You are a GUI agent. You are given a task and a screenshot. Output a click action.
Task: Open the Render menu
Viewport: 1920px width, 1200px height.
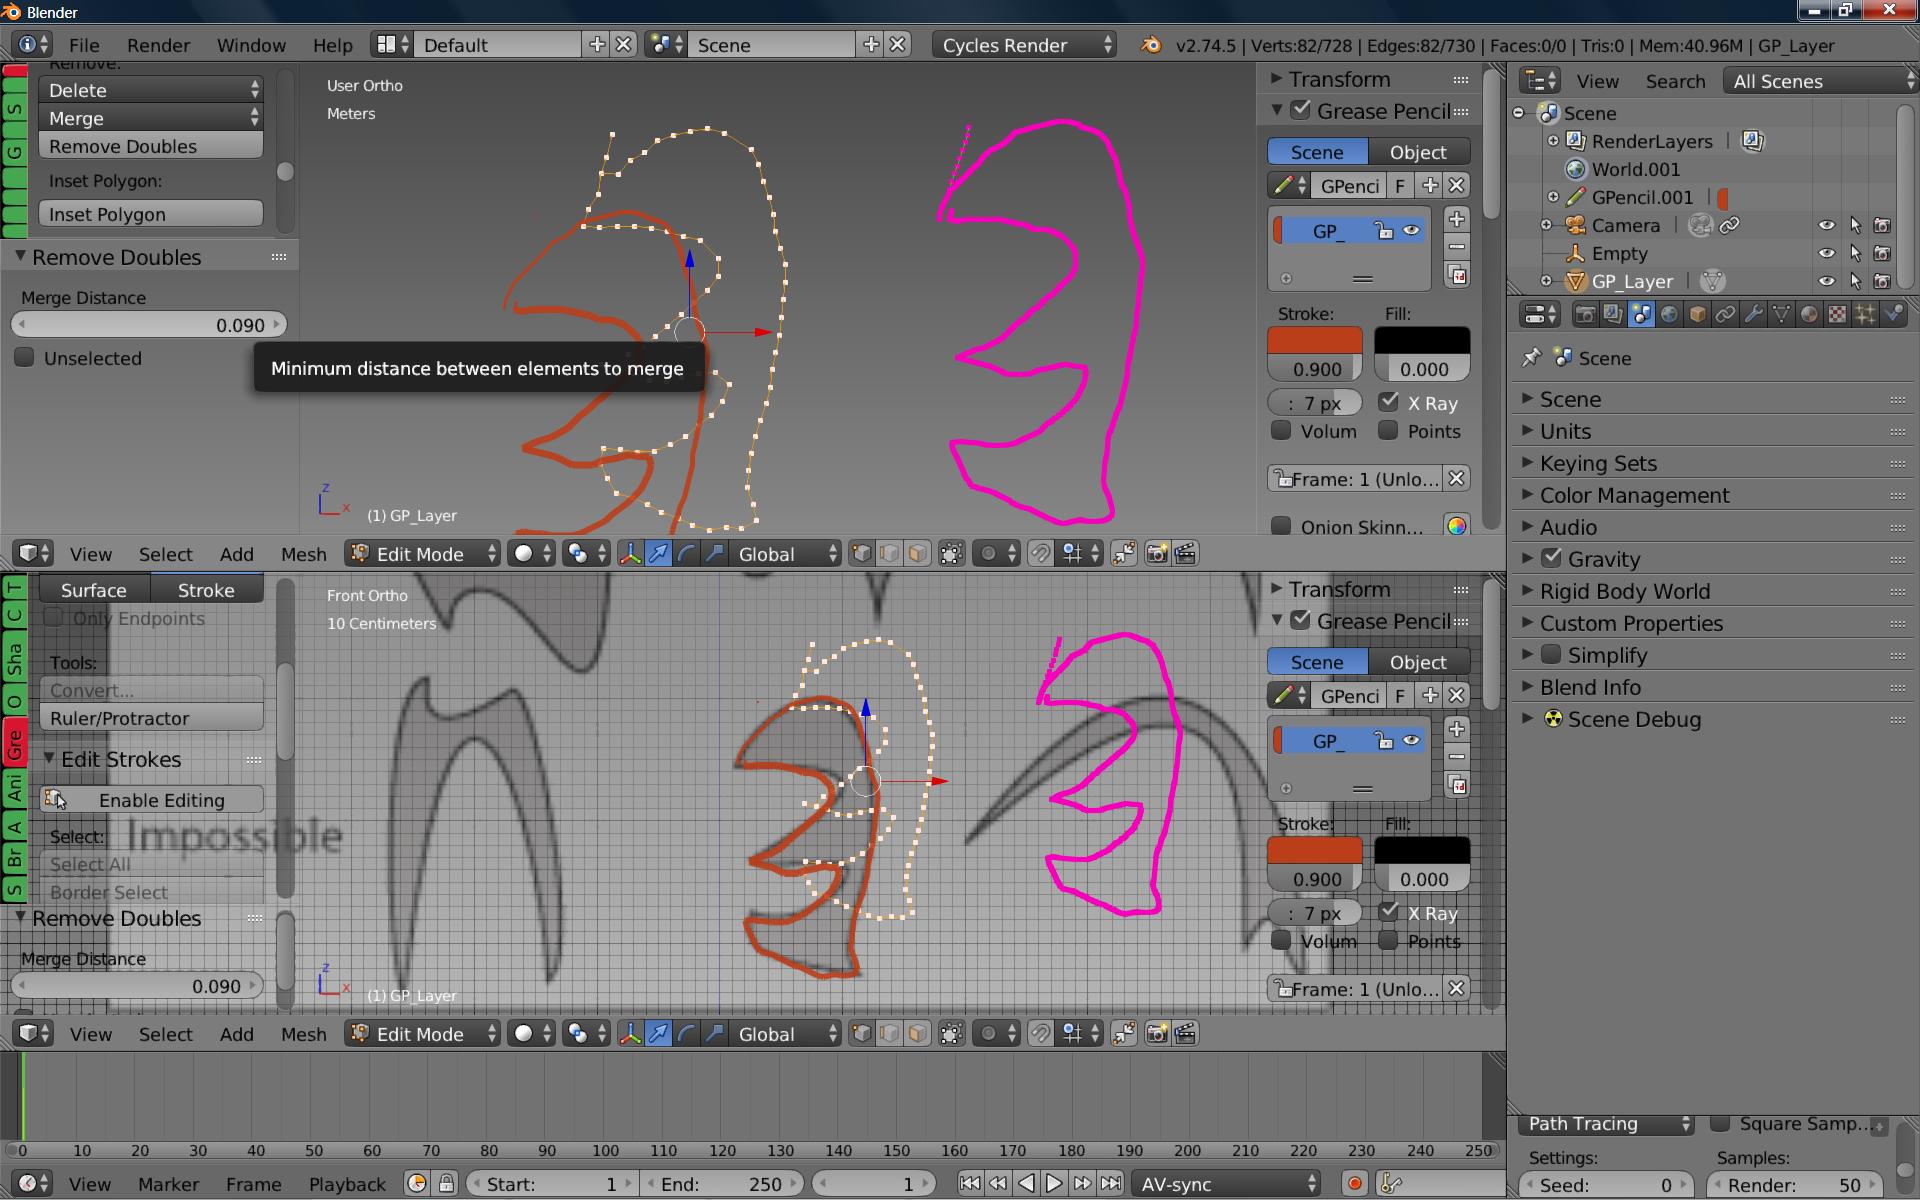click(158, 45)
